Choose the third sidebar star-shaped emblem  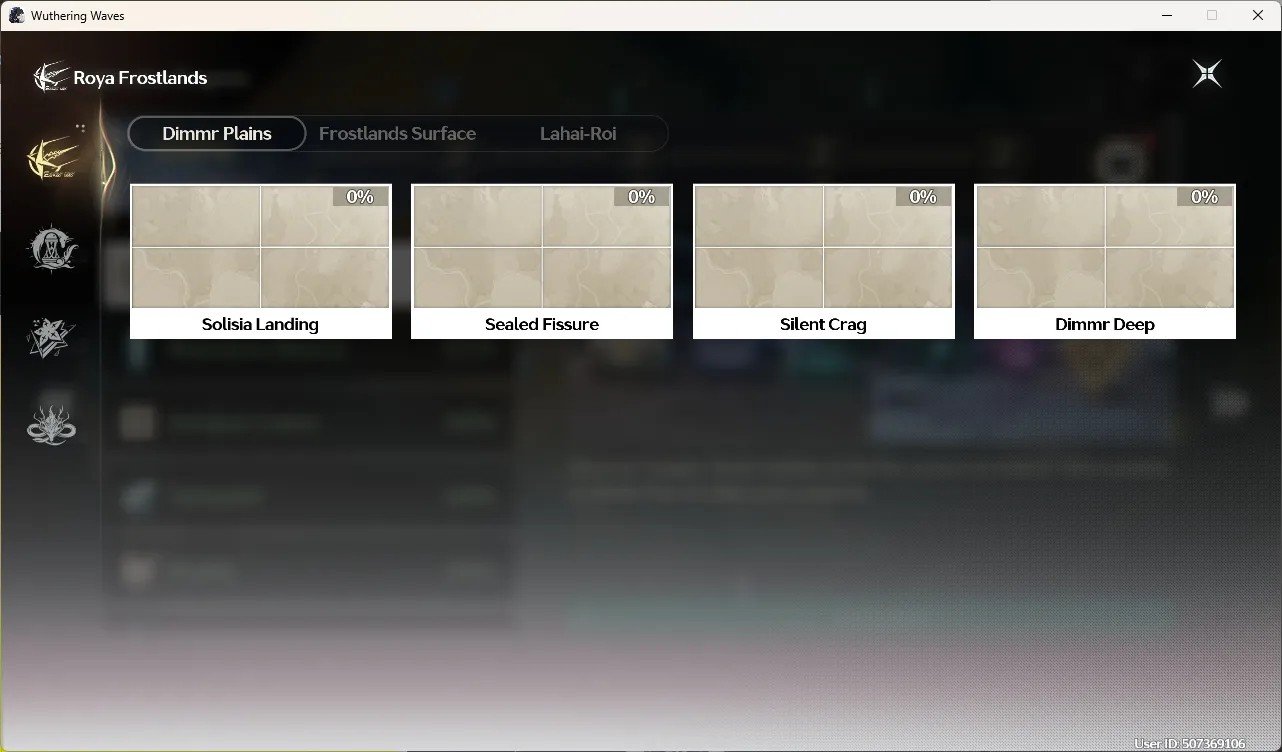tap(51, 337)
